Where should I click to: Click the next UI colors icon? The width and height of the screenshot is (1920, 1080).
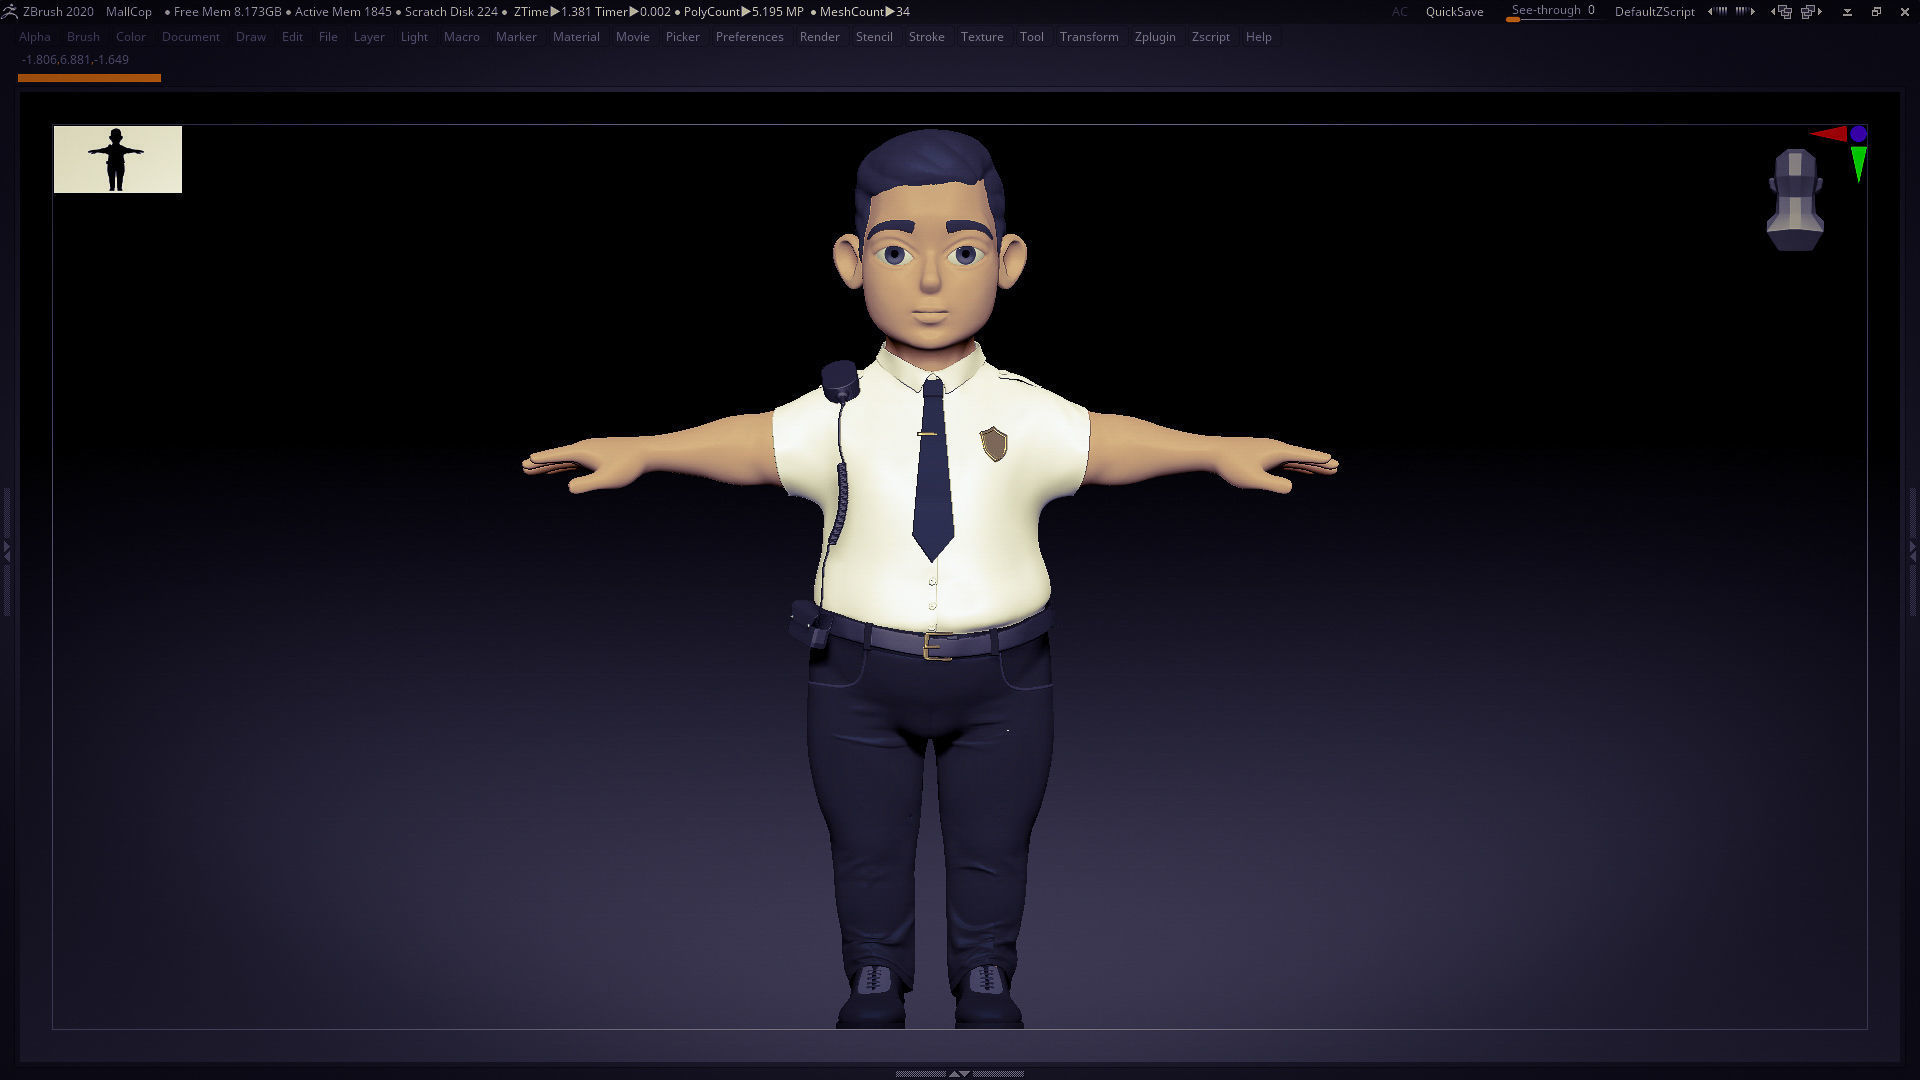(1746, 12)
